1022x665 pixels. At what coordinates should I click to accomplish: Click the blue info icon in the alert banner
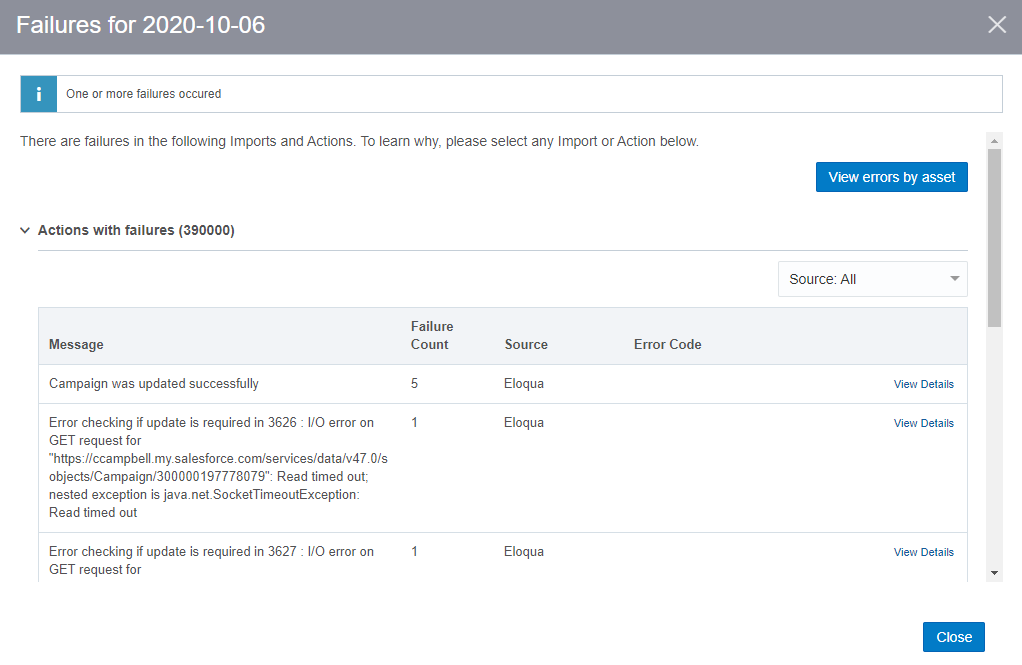(x=39, y=94)
